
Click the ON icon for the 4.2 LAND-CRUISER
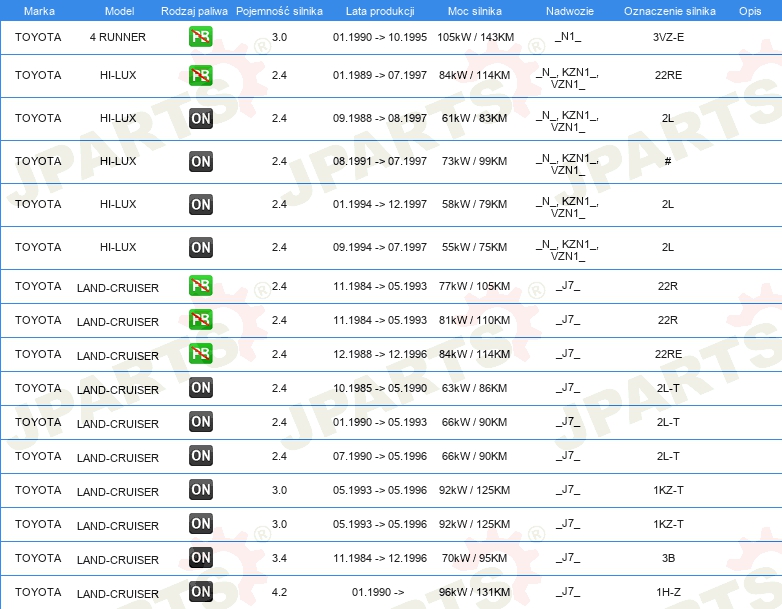pos(200,592)
